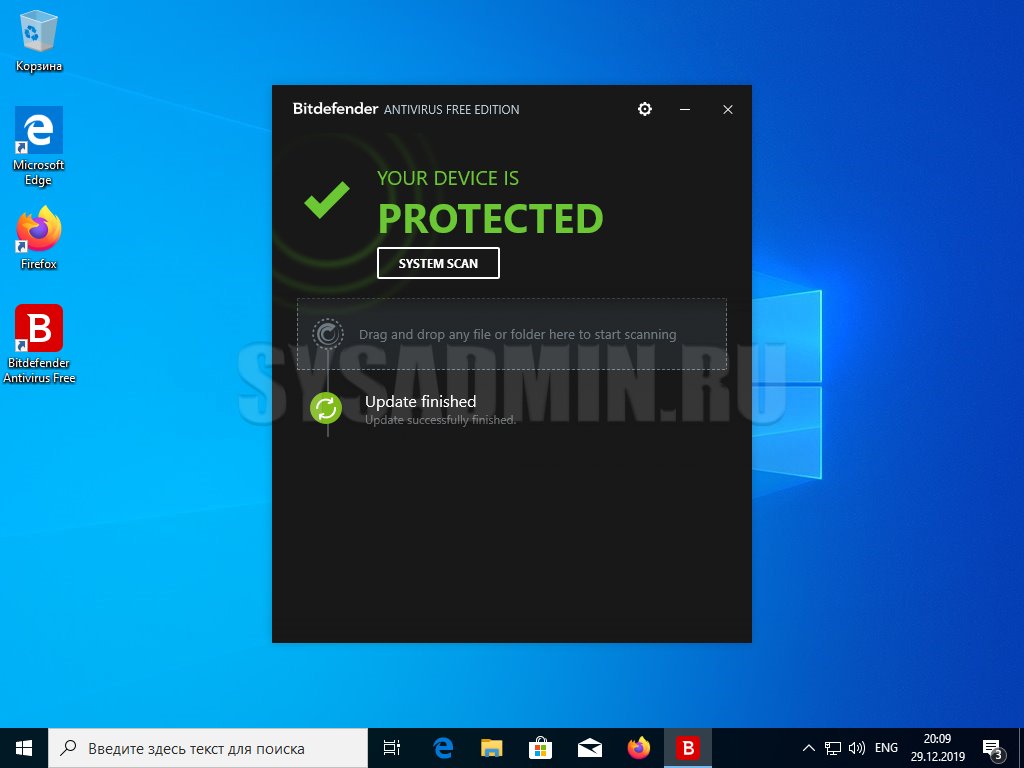Viewport: 1024px width, 768px height.
Task: Click the Windows search box
Action: (208, 748)
